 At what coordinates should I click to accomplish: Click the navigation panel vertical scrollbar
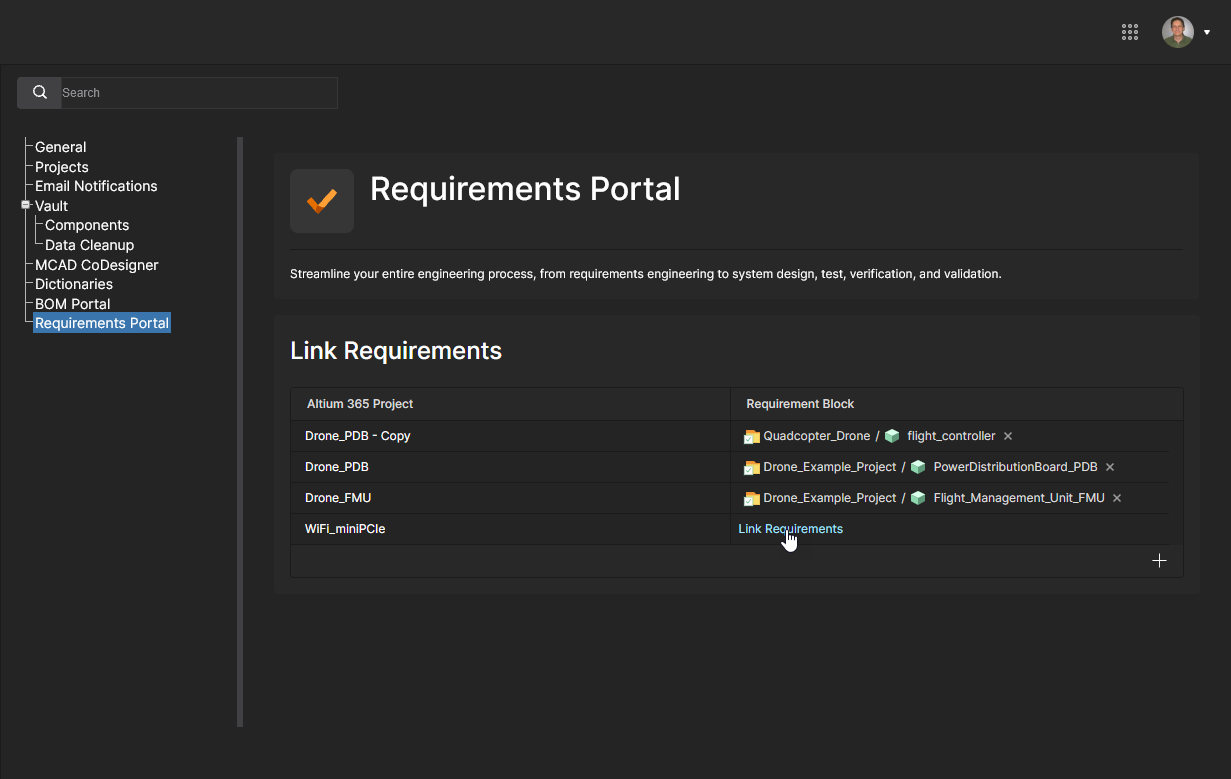coord(240,432)
